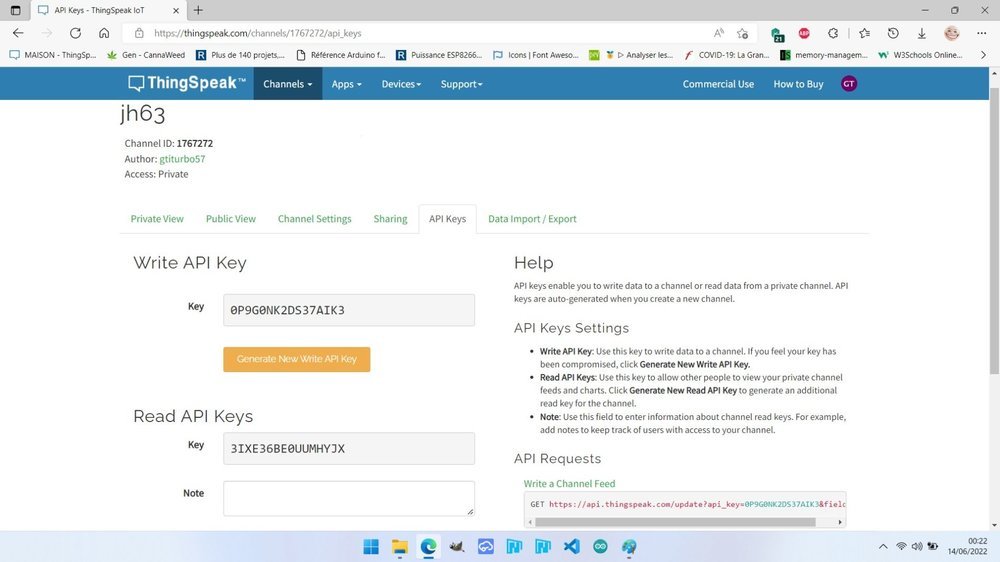Open the MAISON - ThingSp... bookmark
This screenshot has width=1000, height=562.
pos(53,55)
